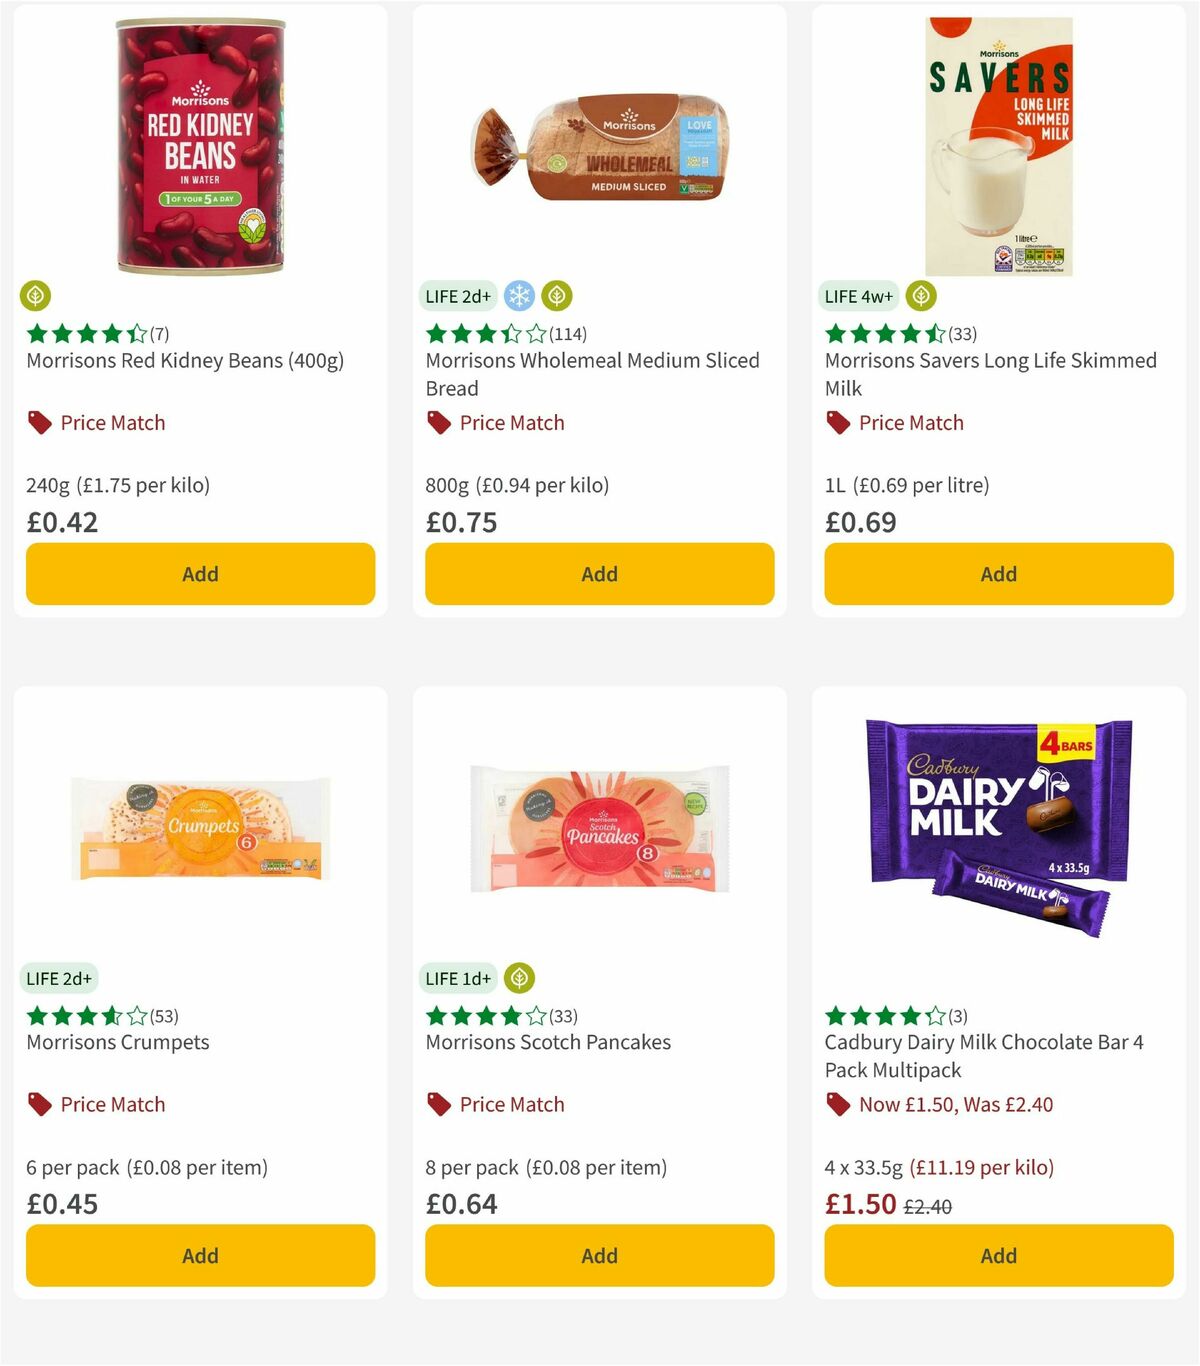
Task: Click the organic icon on Scotch Pancakes card
Action: tap(519, 978)
